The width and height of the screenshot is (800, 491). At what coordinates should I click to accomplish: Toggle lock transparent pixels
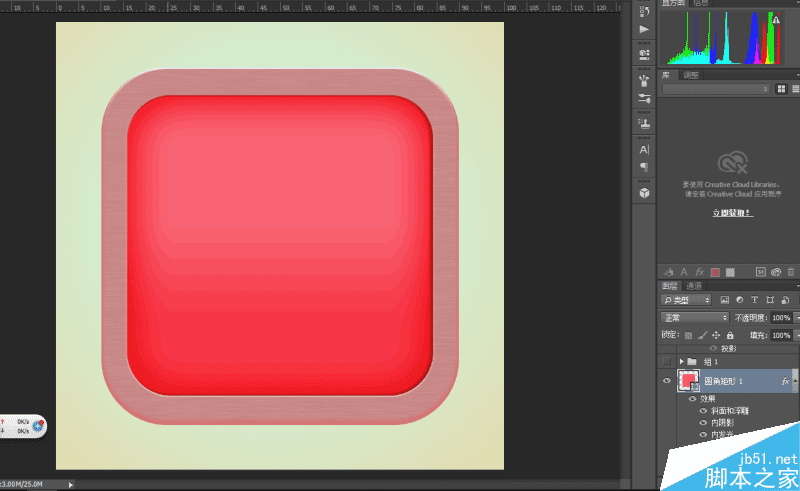pos(688,335)
